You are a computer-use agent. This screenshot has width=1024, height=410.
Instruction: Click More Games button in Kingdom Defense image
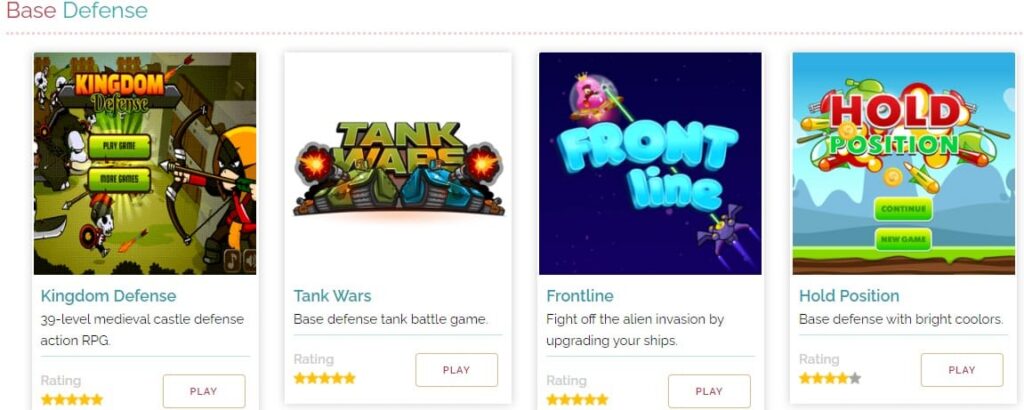point(120,180)
